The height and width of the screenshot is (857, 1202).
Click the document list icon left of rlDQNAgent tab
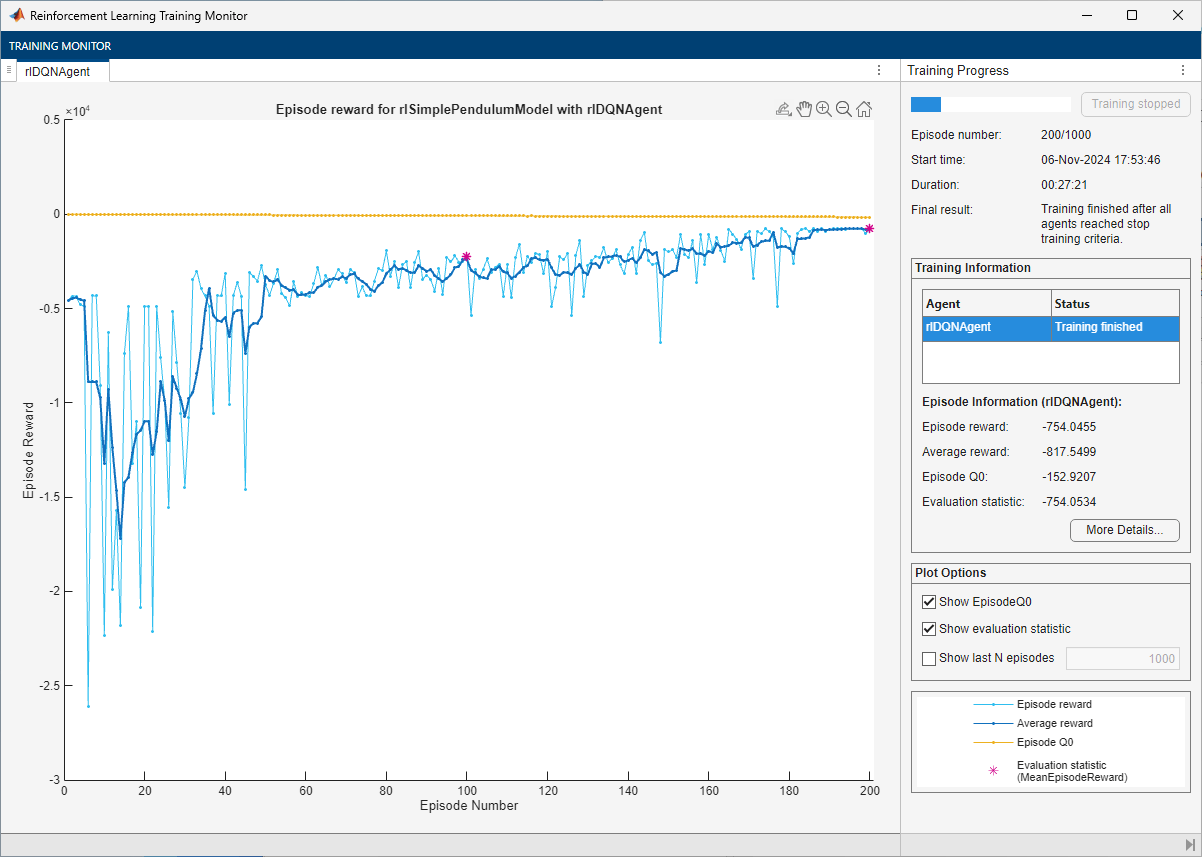coord(8,70)
